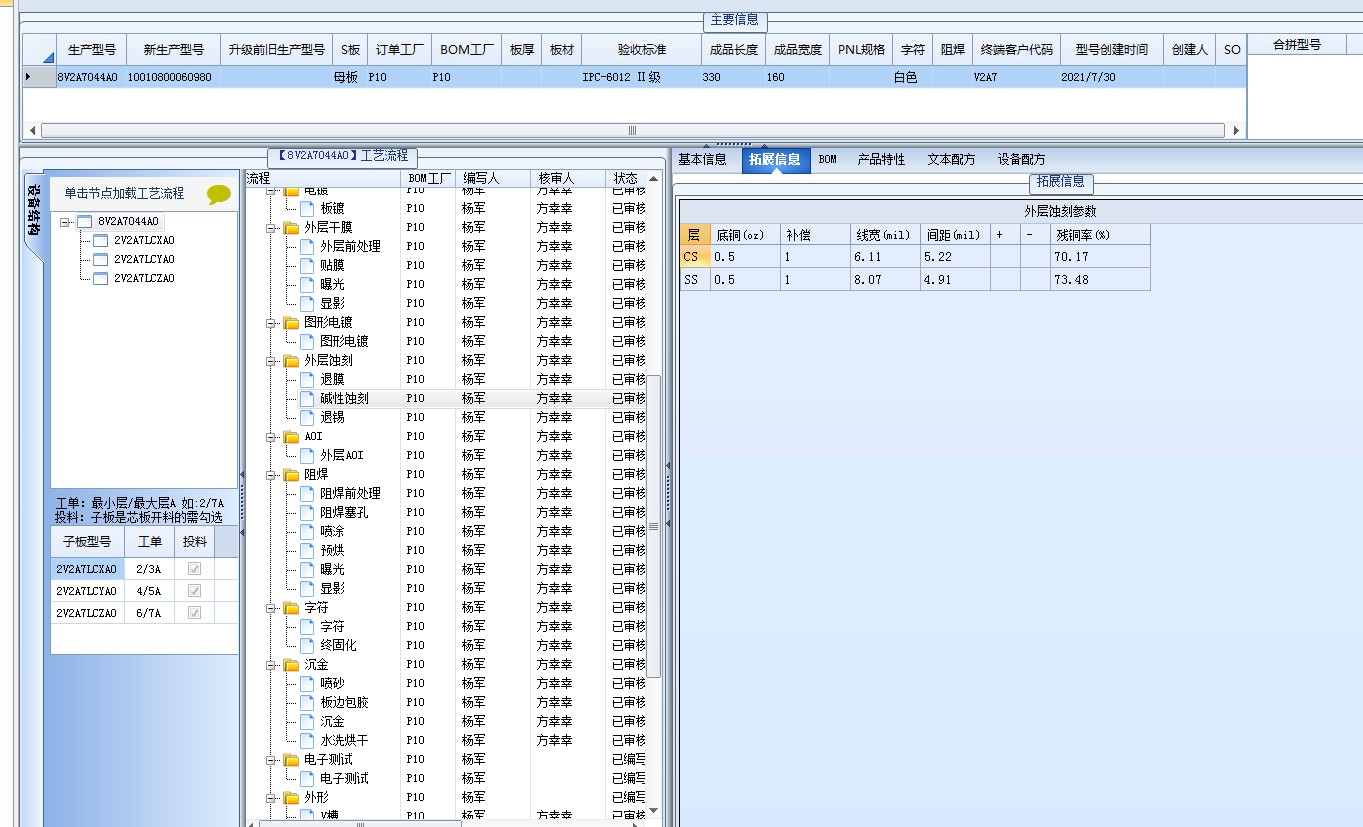Click the folder icon of 阻焊 group
1363x827 pixels.
point(291,474)
